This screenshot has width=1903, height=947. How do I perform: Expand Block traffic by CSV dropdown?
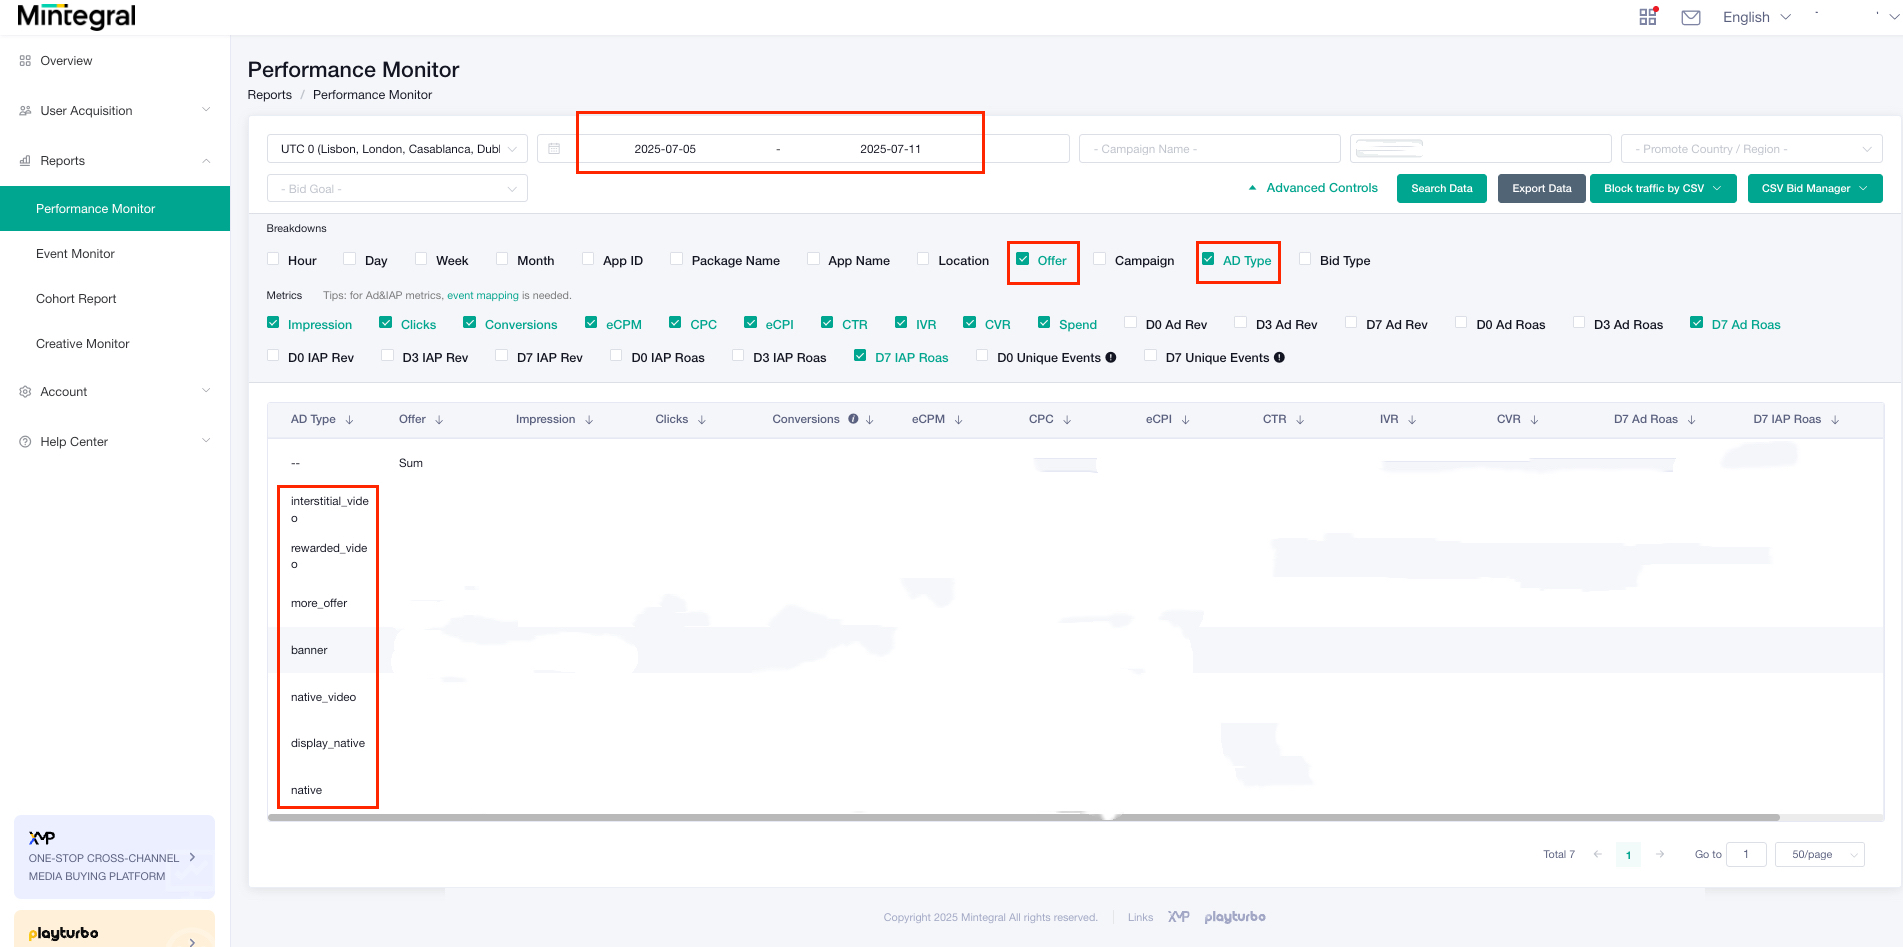click(1663, 189)
